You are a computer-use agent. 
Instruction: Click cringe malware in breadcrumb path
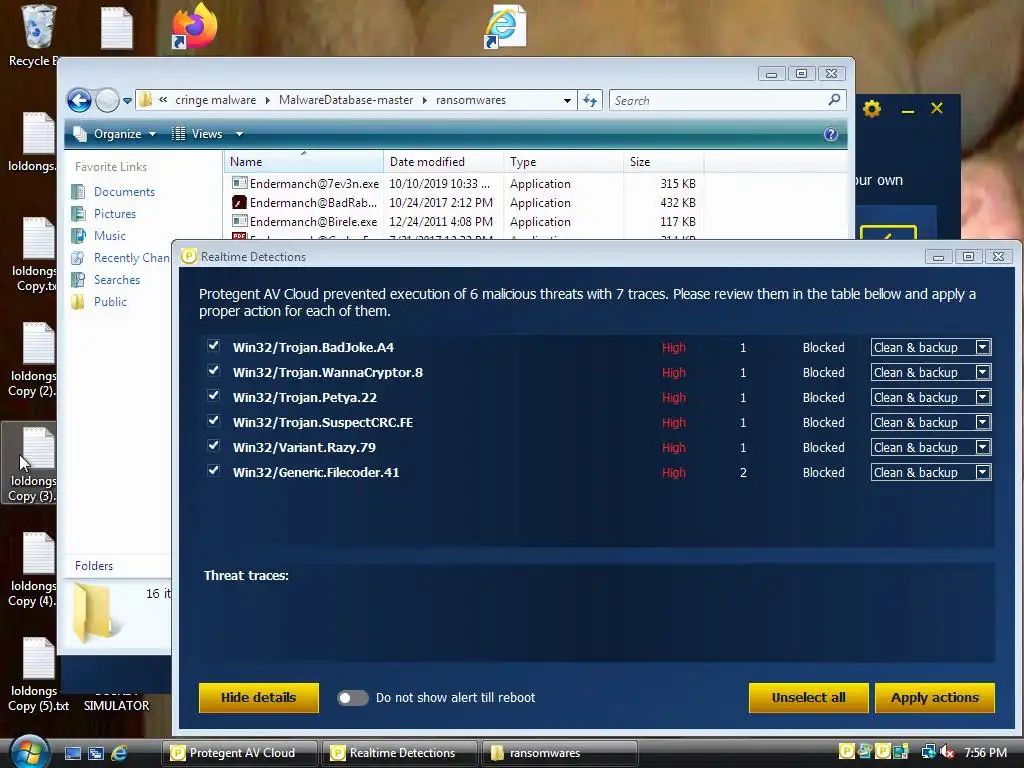pyautogui.click(x=216, y=100)
